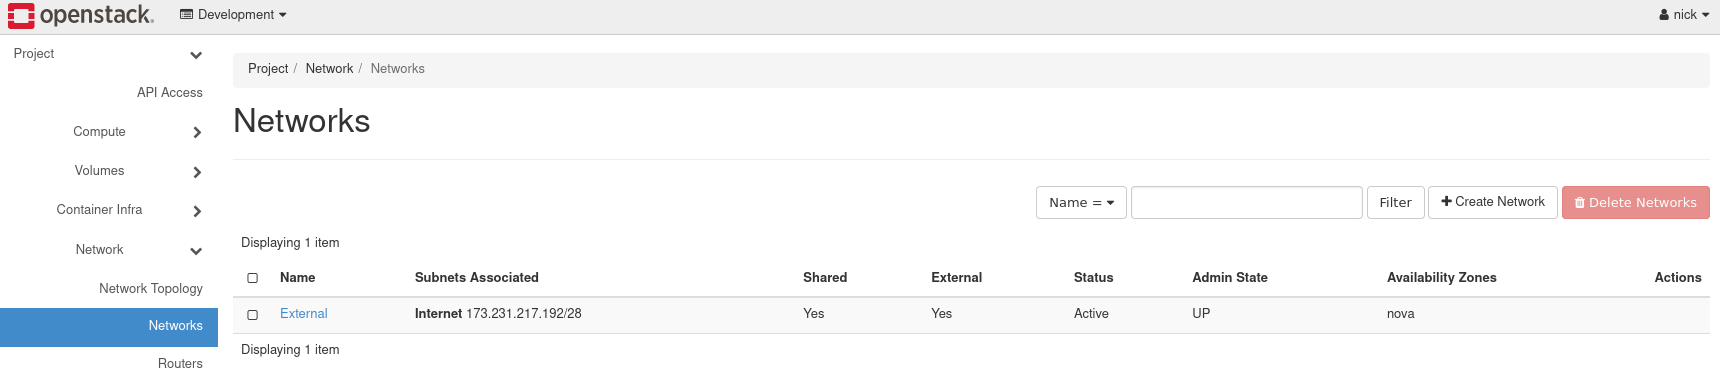This screenshot has width=1720, height=384.
Task: Open API Access page
Action: coord(170,93)
